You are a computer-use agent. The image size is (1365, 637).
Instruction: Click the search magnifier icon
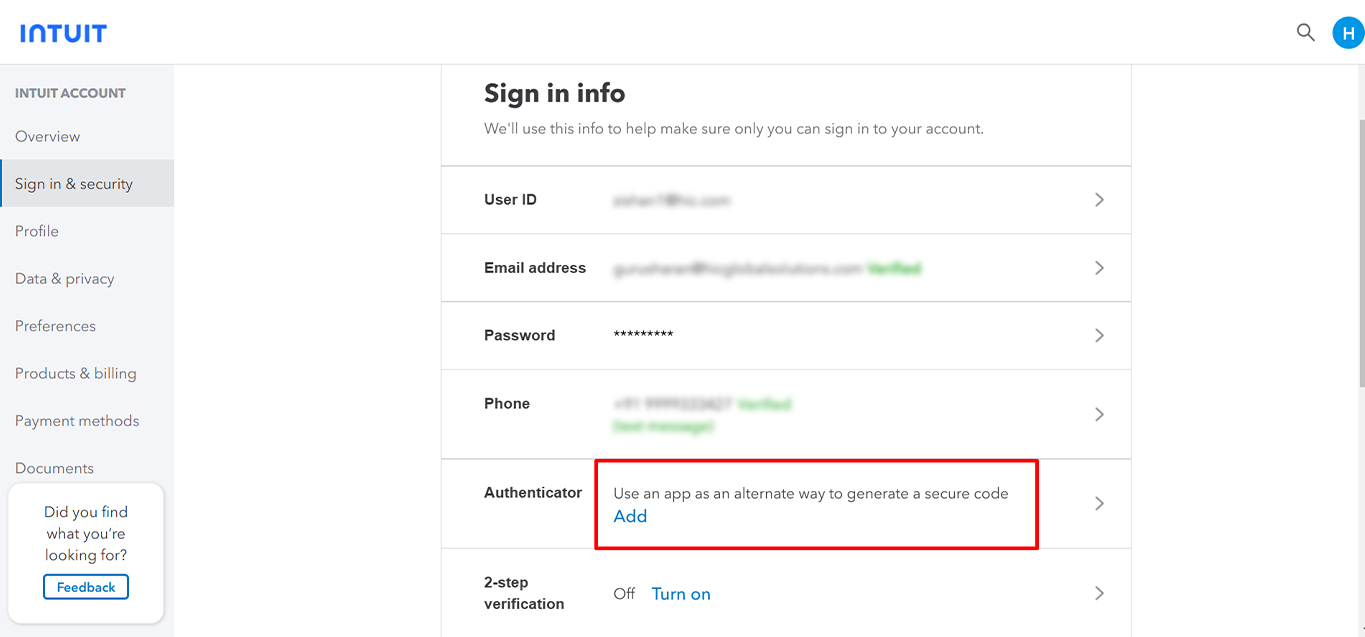pyautogui.click(x=1305, y=32)
